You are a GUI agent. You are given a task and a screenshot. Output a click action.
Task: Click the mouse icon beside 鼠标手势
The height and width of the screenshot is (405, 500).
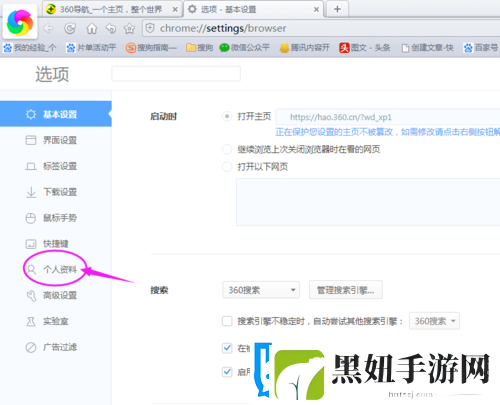tap(31, 218)
